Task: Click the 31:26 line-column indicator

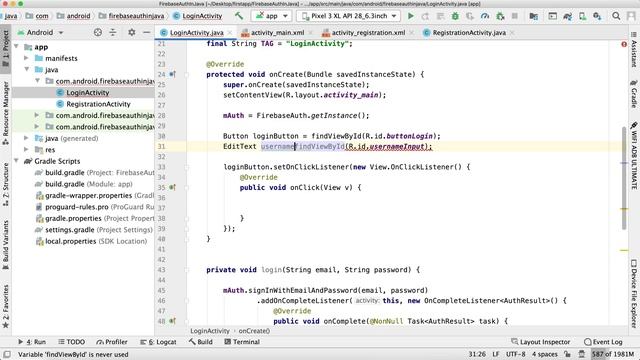Action: coord(477,354)
